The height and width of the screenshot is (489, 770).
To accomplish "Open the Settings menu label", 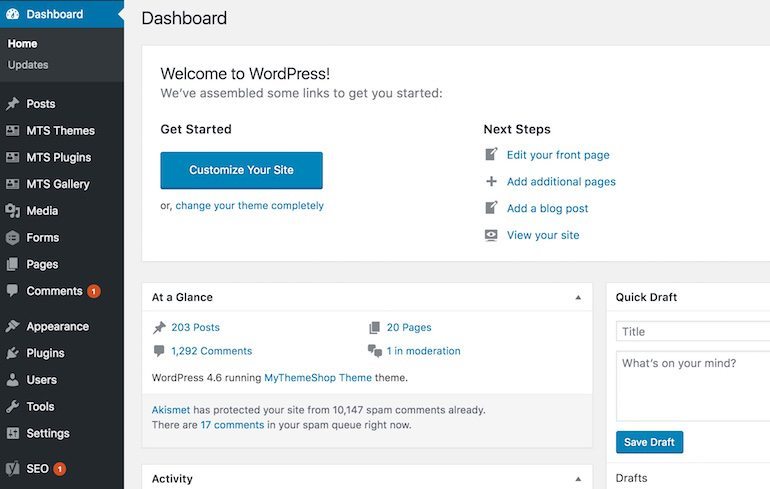I will point(48,434).
